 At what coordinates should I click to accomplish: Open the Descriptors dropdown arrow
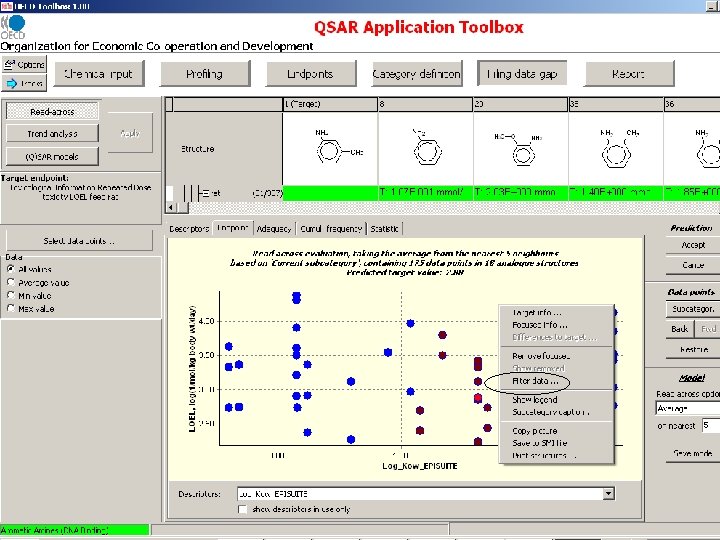(608, 494)
